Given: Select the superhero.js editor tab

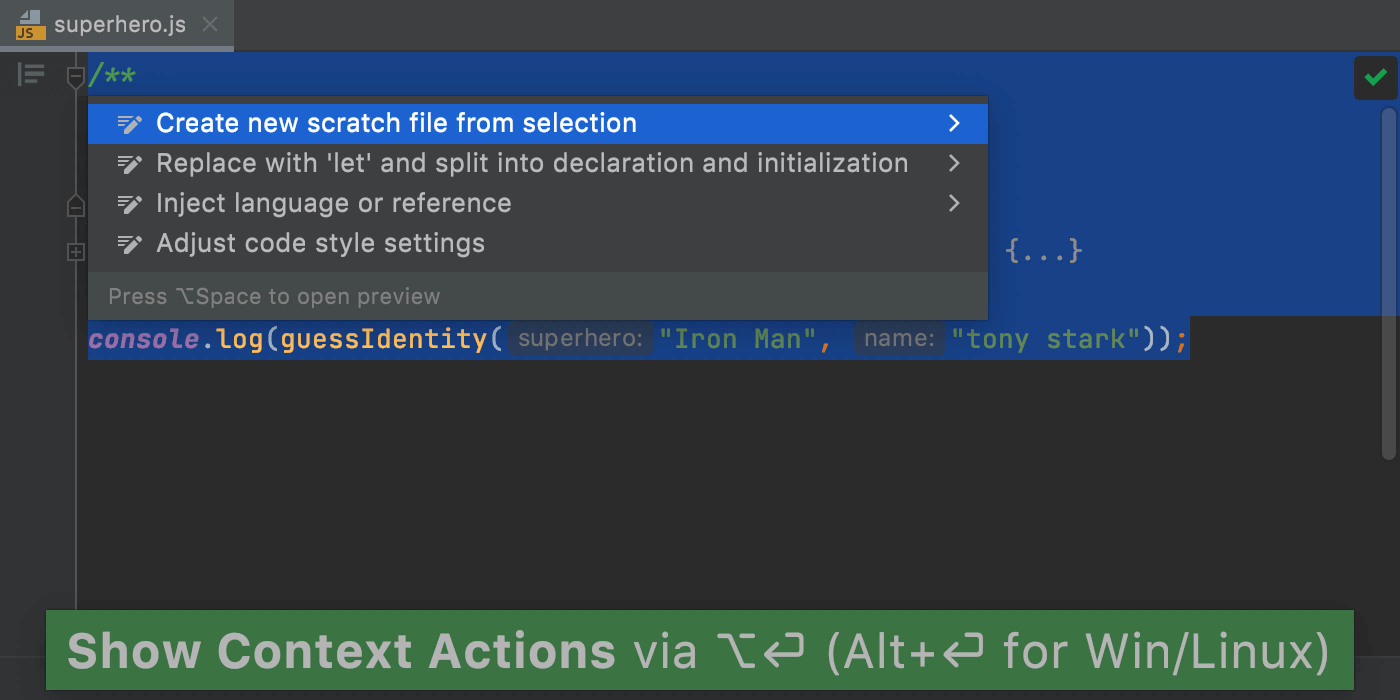Looking at the screenshot, I should pos(117,25).
